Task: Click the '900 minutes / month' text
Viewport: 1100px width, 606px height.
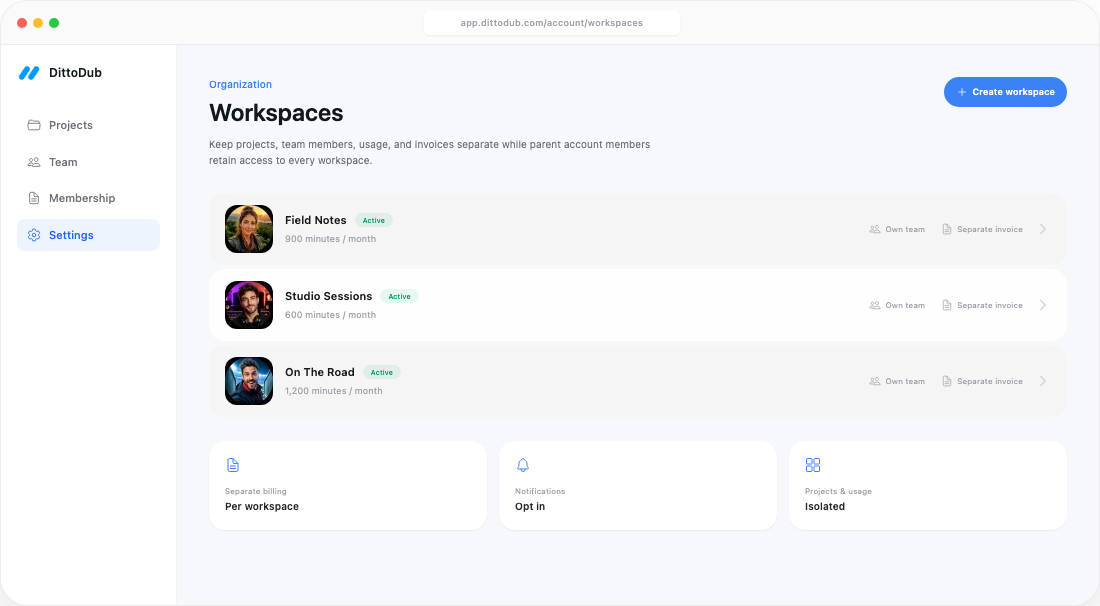Action: (330, 239)
